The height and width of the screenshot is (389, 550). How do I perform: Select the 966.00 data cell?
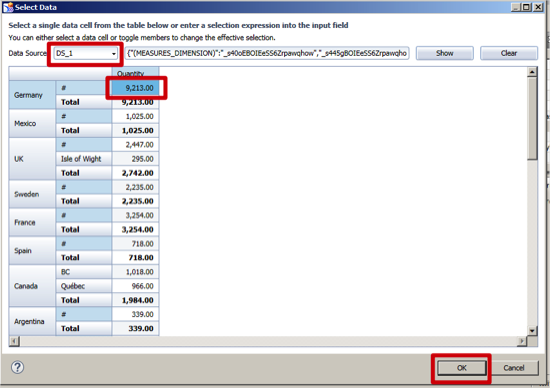[x=135, y=286]
